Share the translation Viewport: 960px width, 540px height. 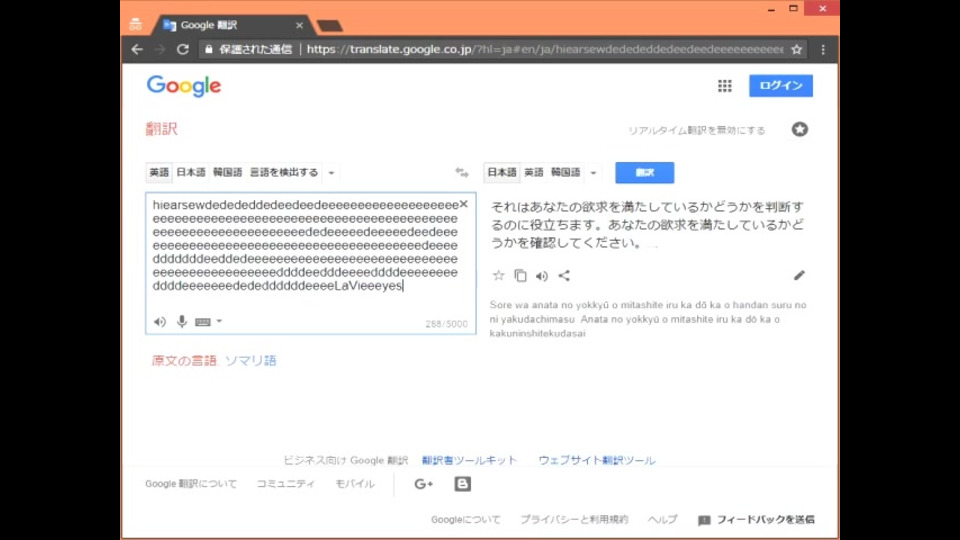pyautogui.click(x=564, y=276)
